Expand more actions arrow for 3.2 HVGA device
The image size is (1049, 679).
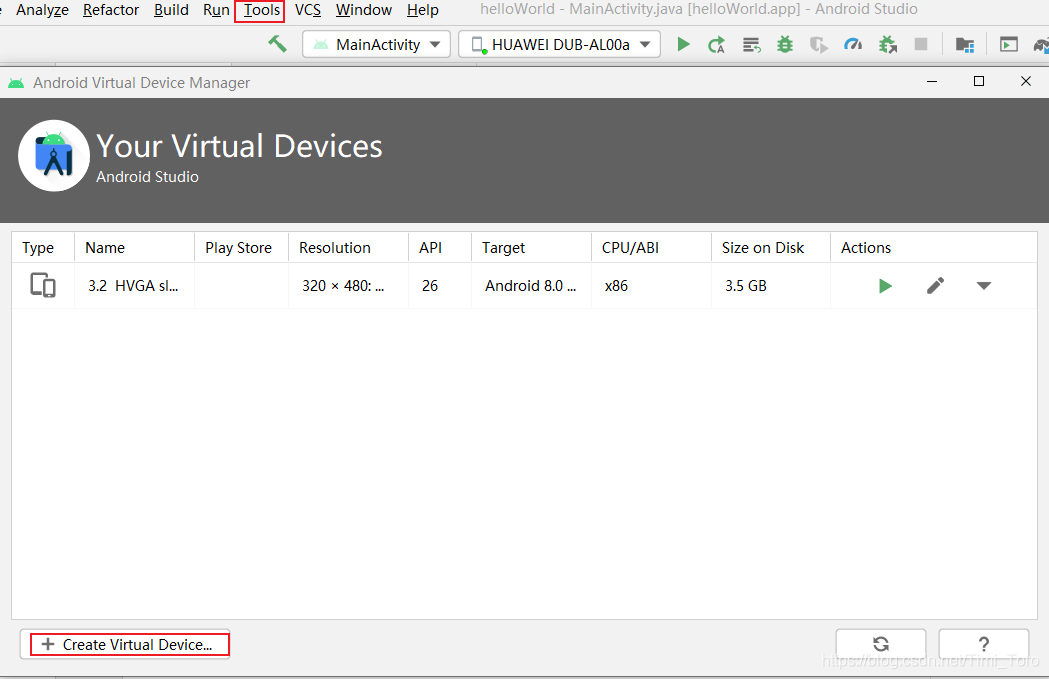(x=983, y=286)
